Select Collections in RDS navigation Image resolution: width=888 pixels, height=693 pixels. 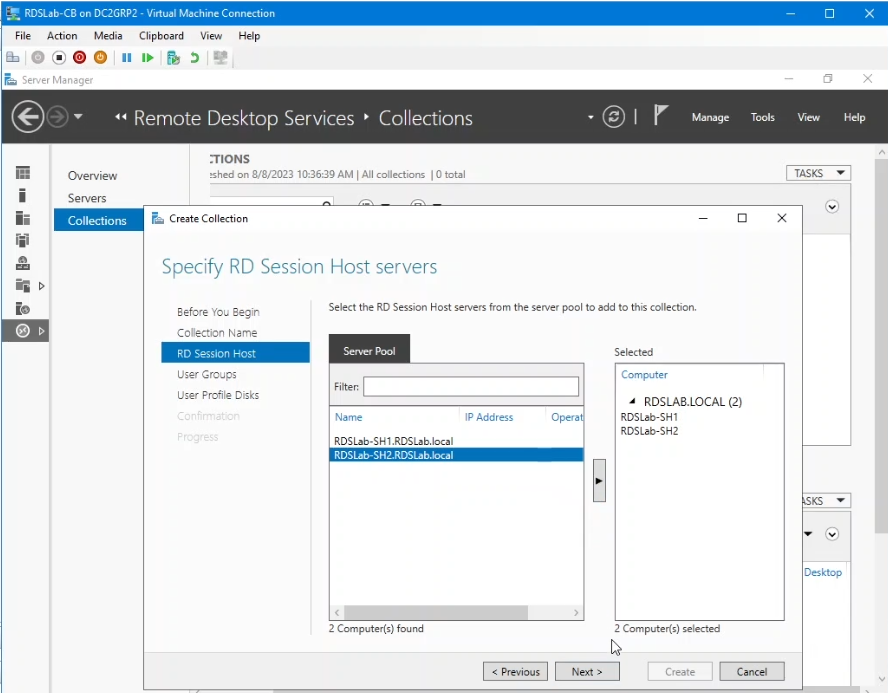pos(99,220)
